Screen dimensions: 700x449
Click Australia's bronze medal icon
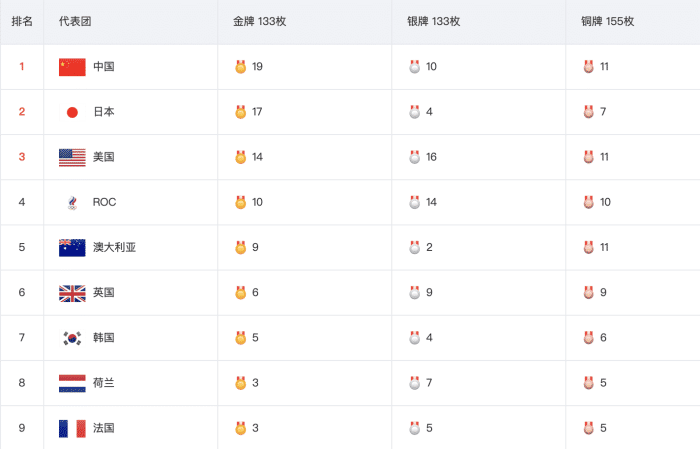588,247
